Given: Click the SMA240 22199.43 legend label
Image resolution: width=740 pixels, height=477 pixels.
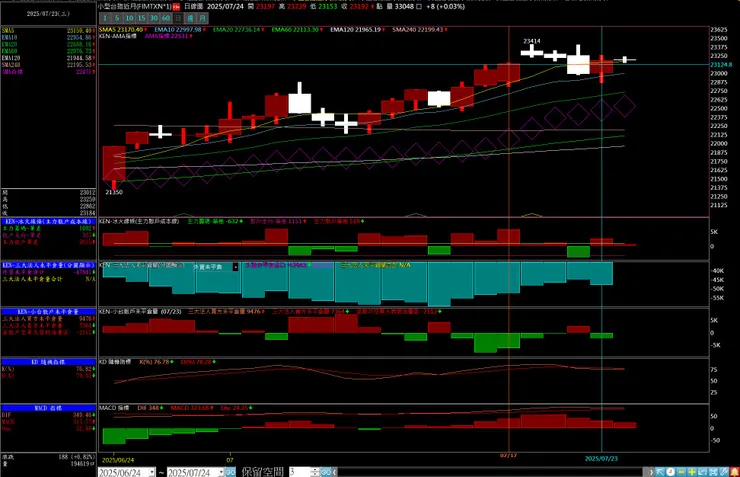Looking at the screenshot, I should pos(418,30).
